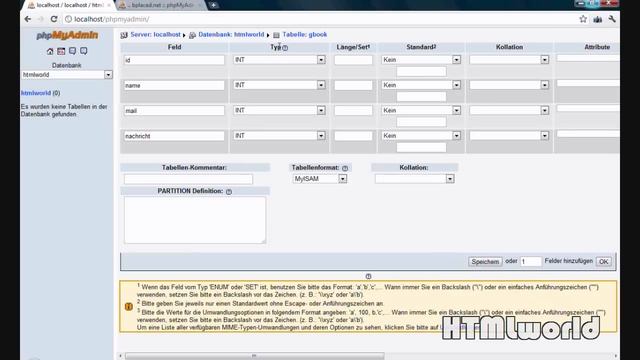Click the help icon below the Speichern bar

368,276
